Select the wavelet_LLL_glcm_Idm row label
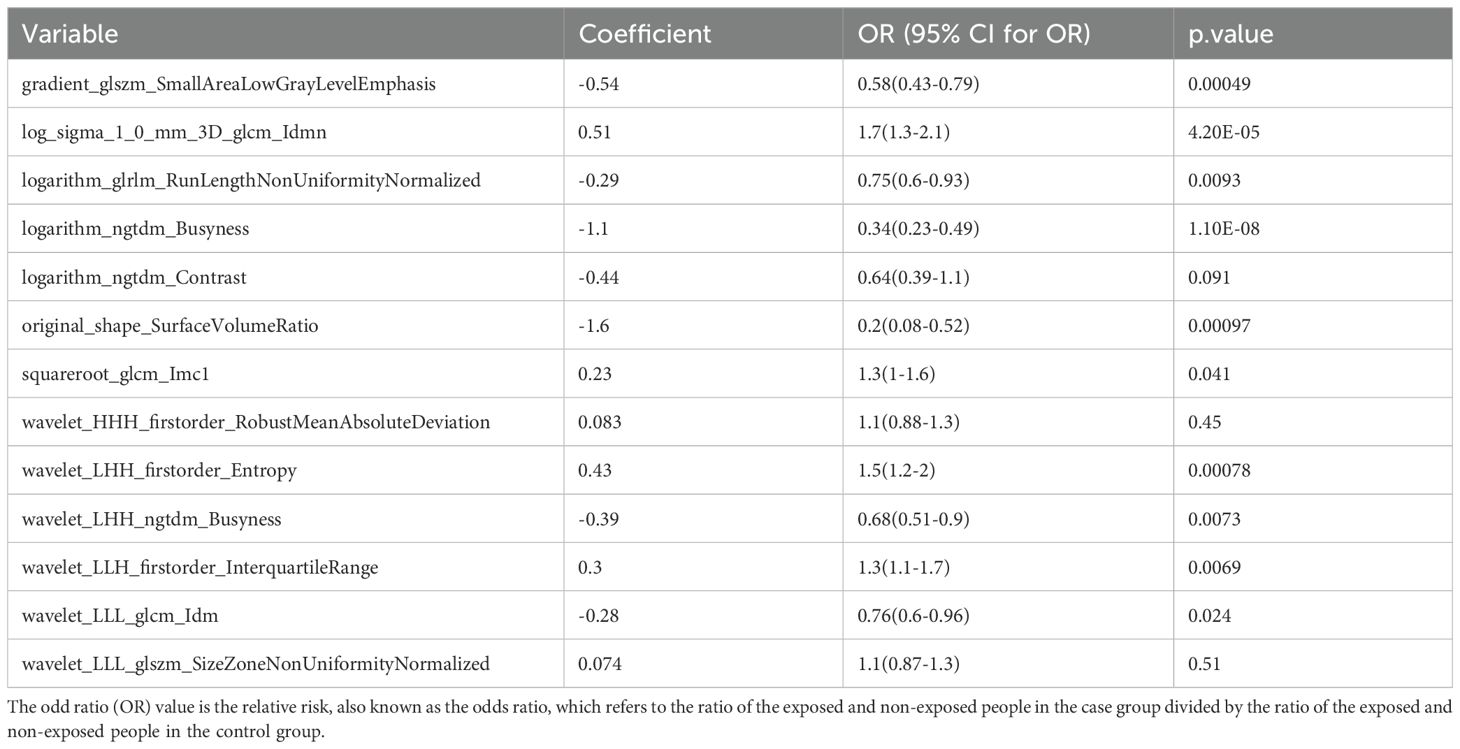 click(x=120, y=616)
